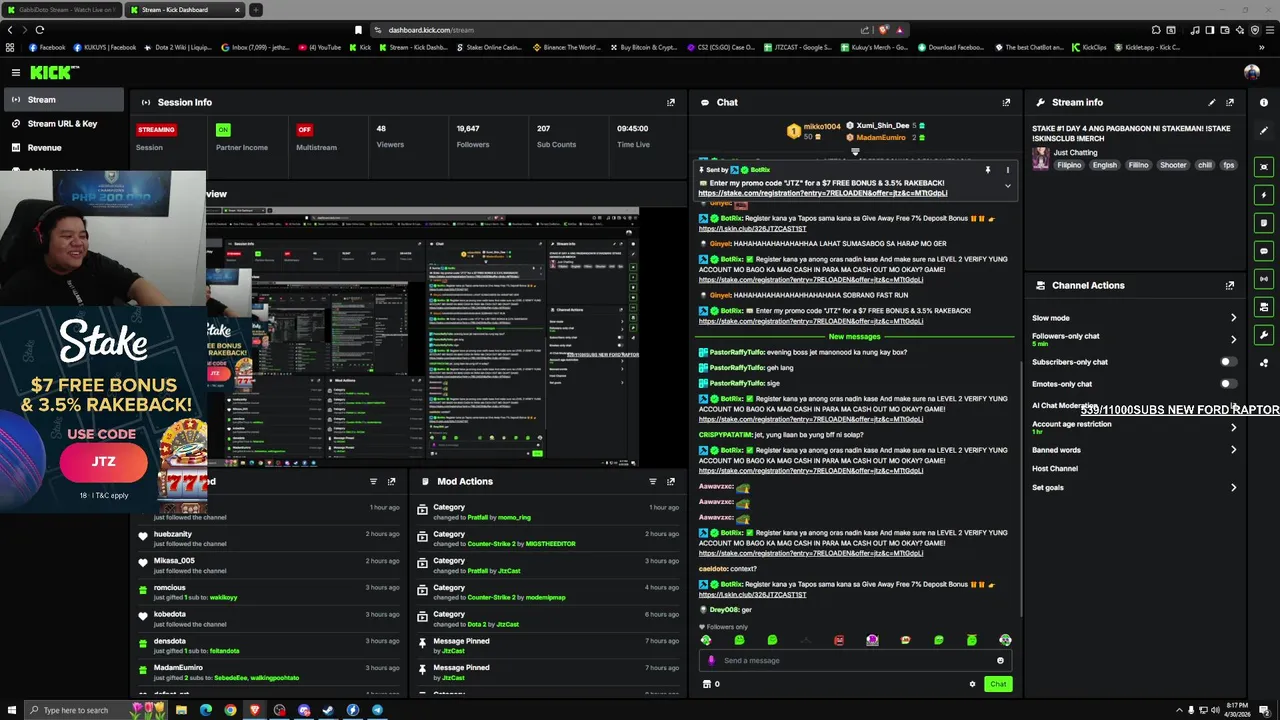Expand the chat top gifters arrow

[x=855, y=152]
